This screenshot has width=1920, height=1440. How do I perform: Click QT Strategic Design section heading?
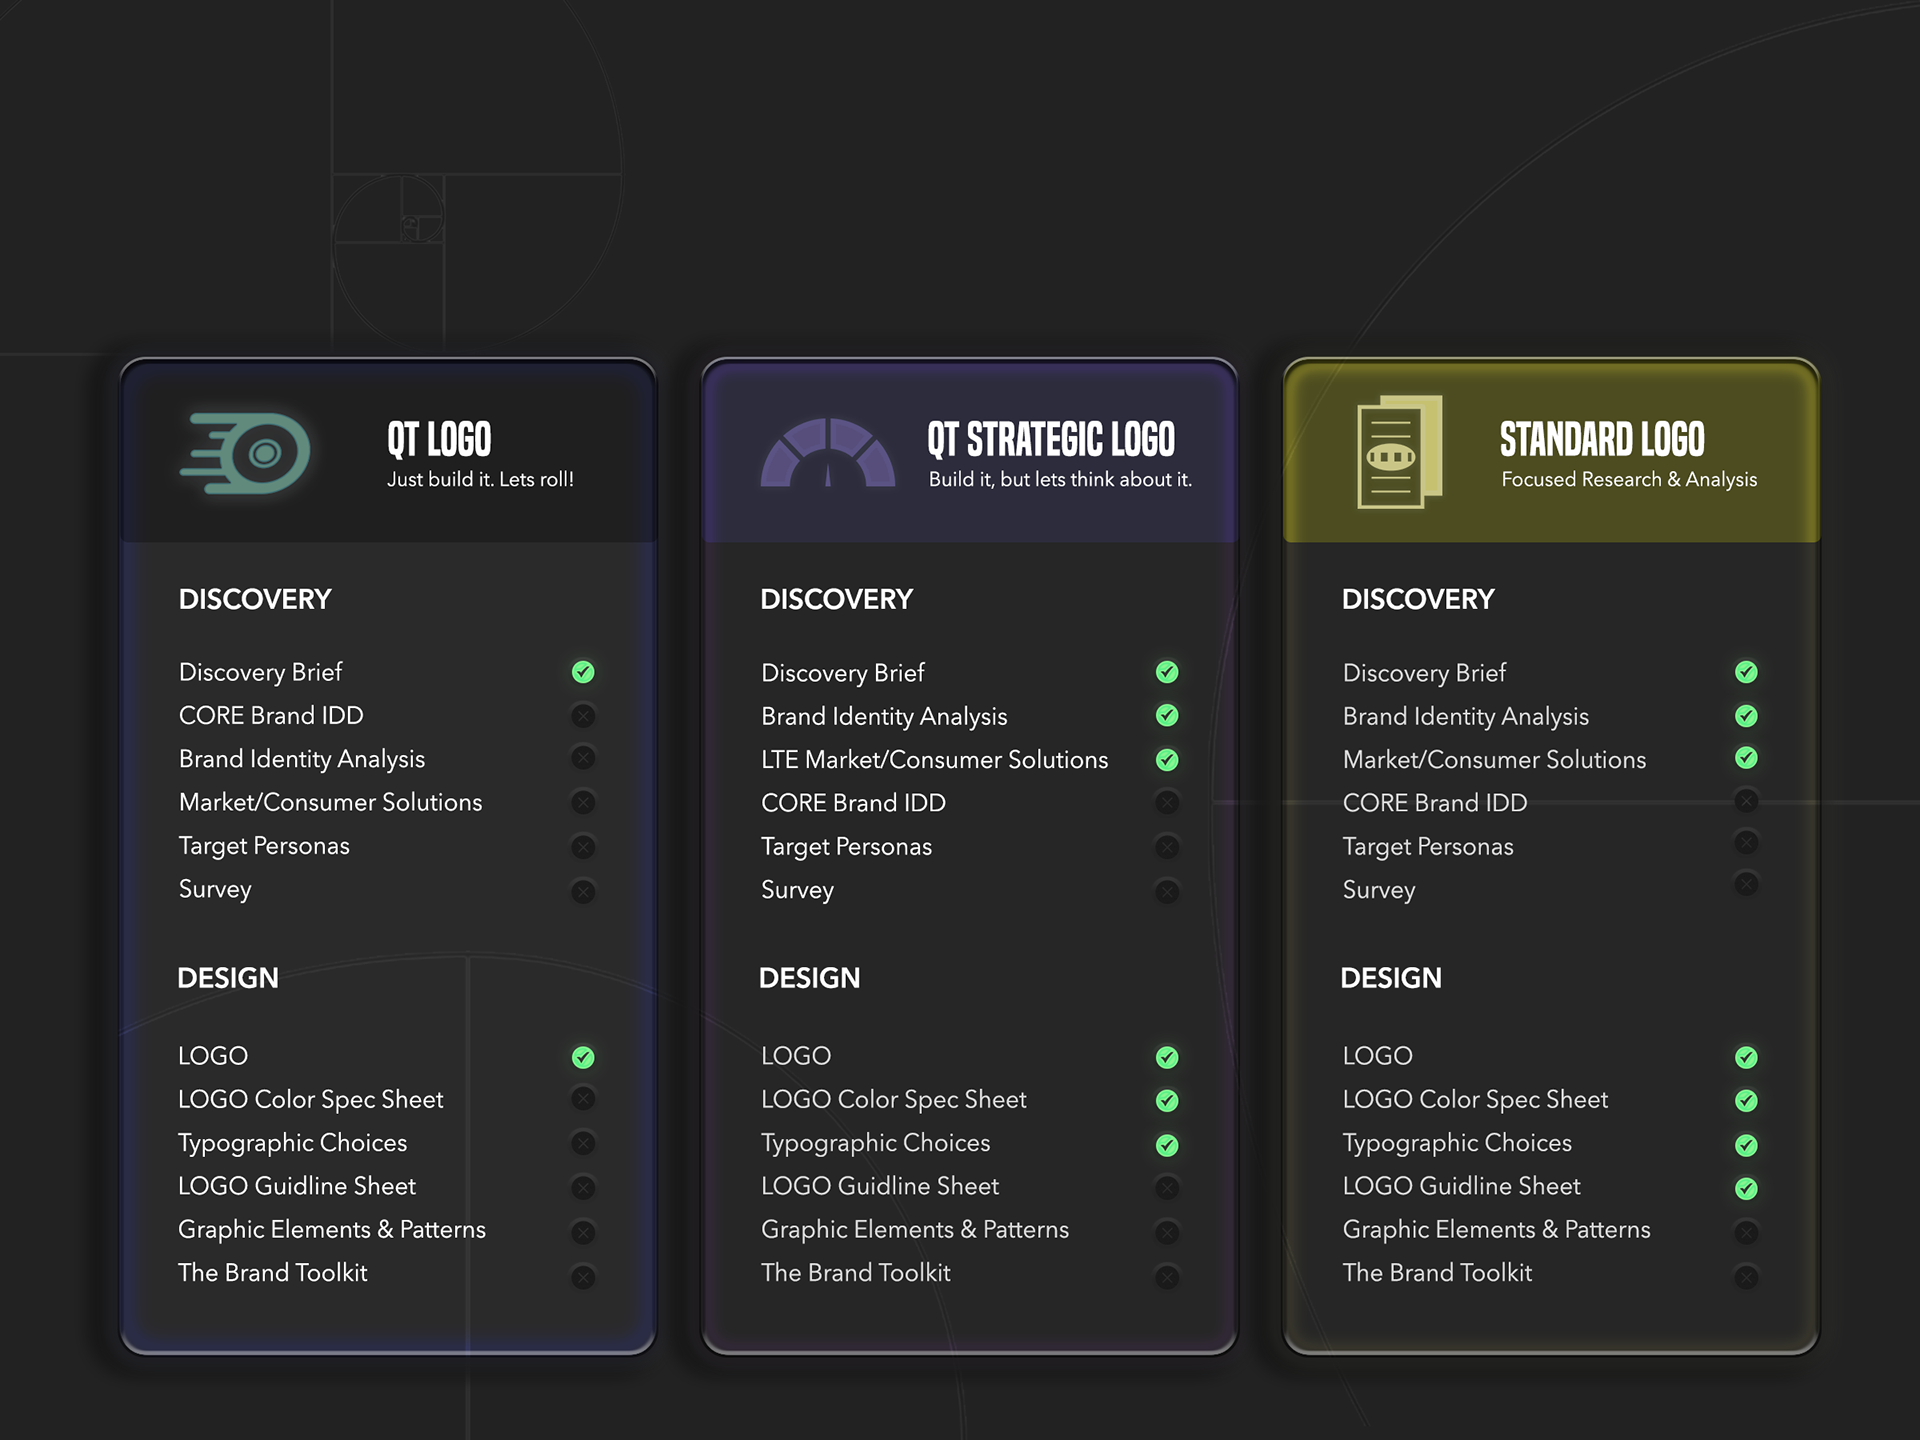pyautogui.click(x=809, y=978)
